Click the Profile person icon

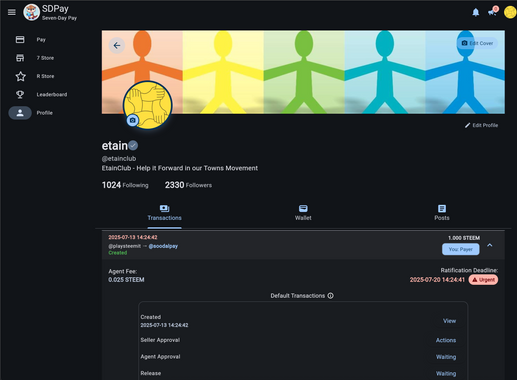(20, 113)
